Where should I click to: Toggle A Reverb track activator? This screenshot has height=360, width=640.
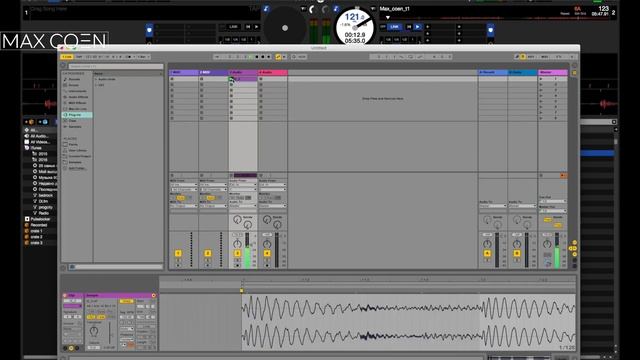(487, 253)
